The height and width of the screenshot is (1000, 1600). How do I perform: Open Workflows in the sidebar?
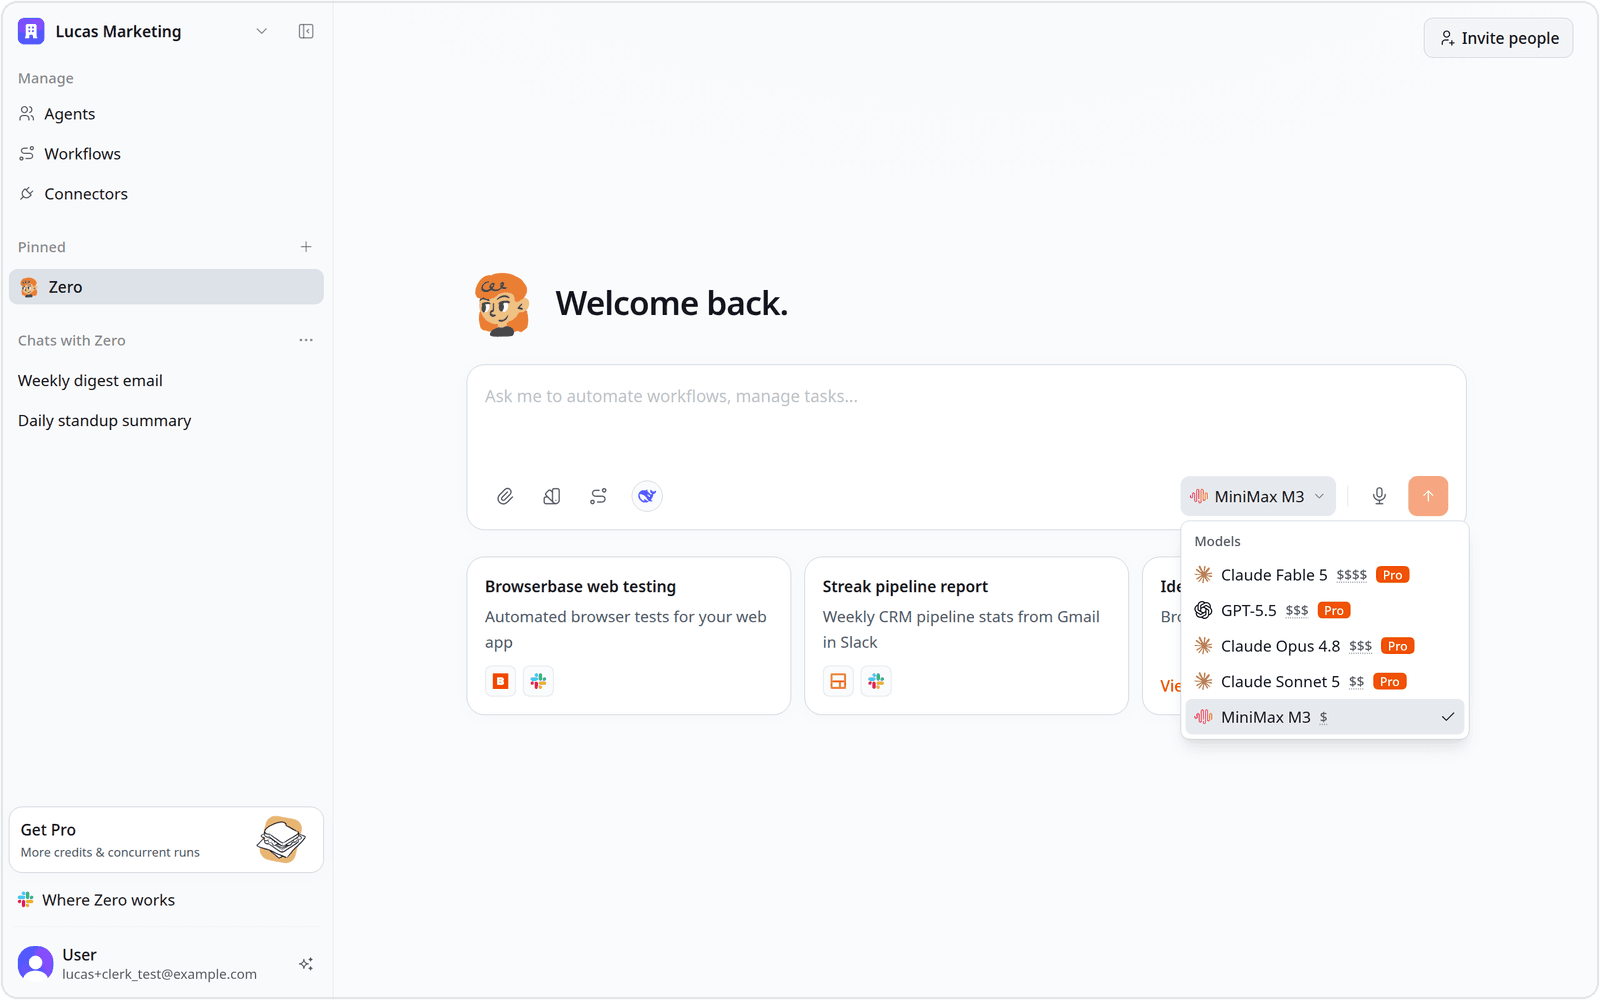166,154
